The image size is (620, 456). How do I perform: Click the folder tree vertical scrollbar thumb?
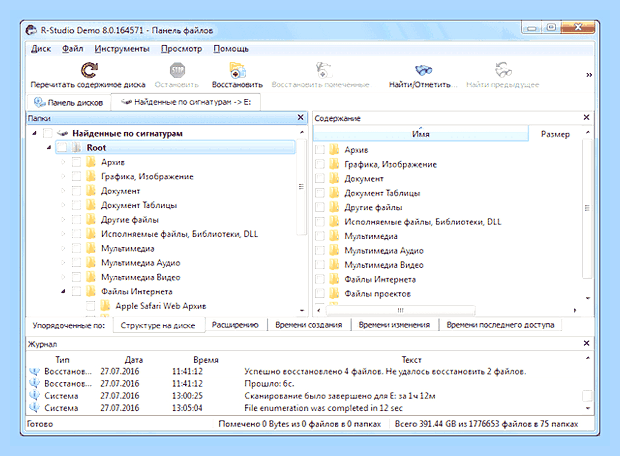pos(301,187)
